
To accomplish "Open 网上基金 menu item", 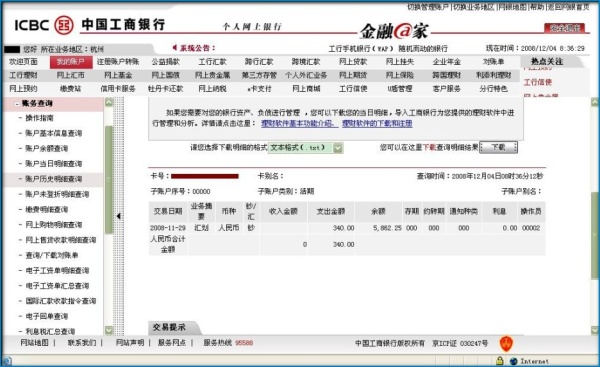I will 118,75.
